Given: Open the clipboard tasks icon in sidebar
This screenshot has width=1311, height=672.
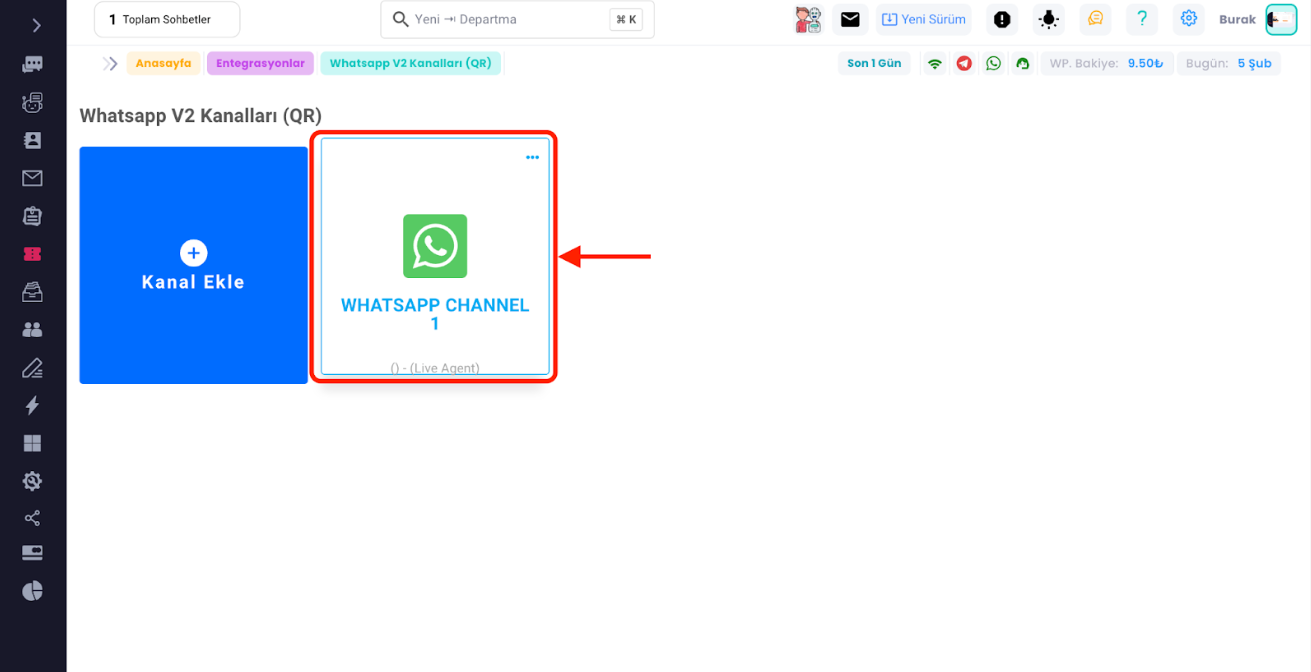Looking at the screenshot, I should 32,215.
